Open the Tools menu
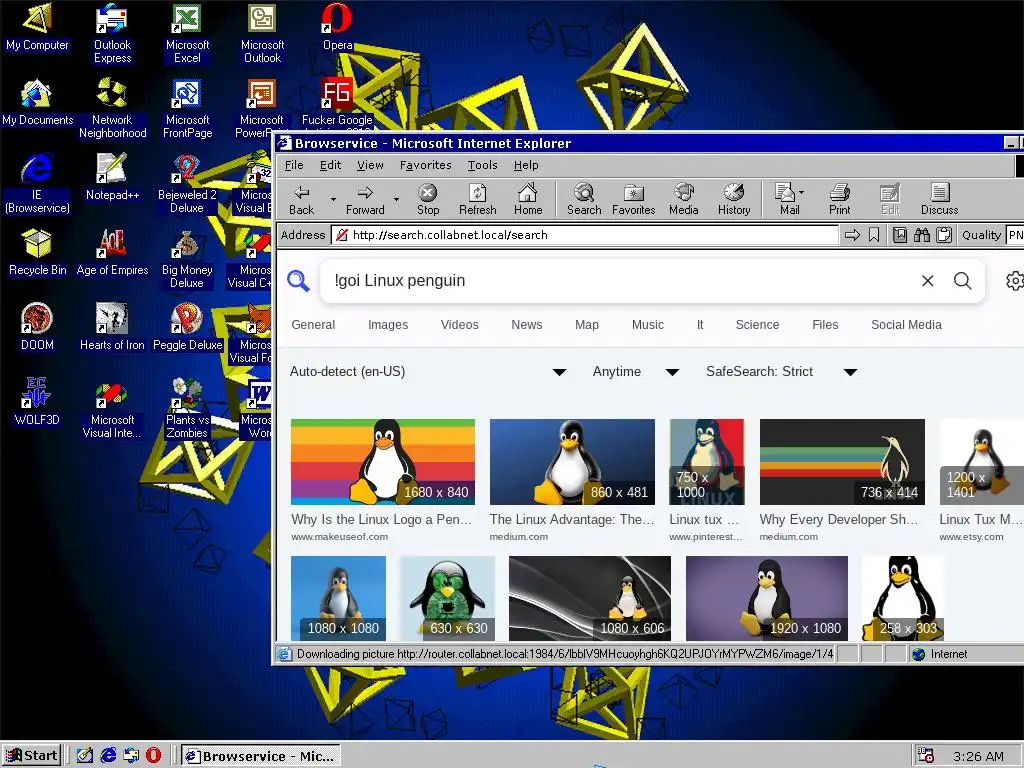Viewport: 1024px width, 768px height. (x=483, y=165)
